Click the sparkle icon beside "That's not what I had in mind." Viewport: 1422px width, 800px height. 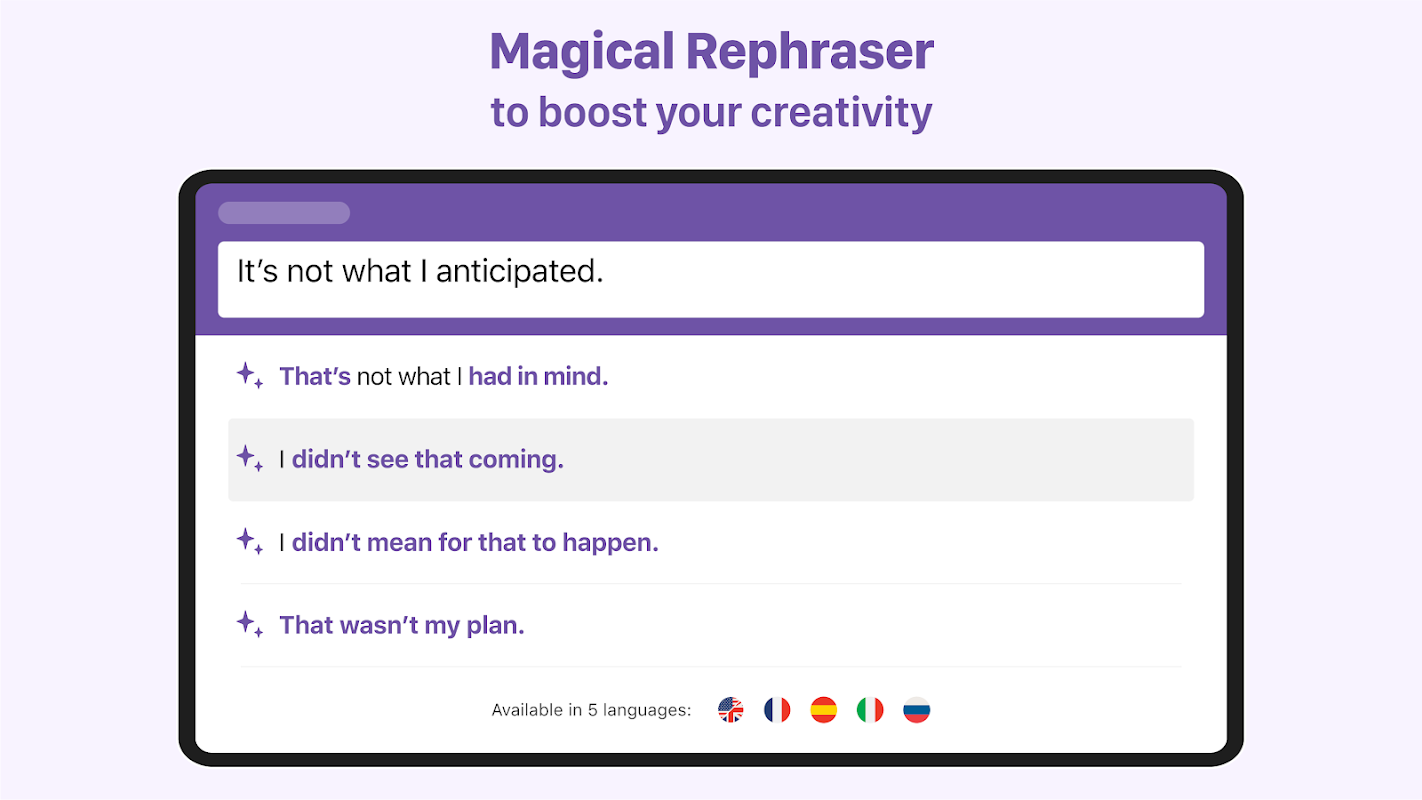coord(250,376)
